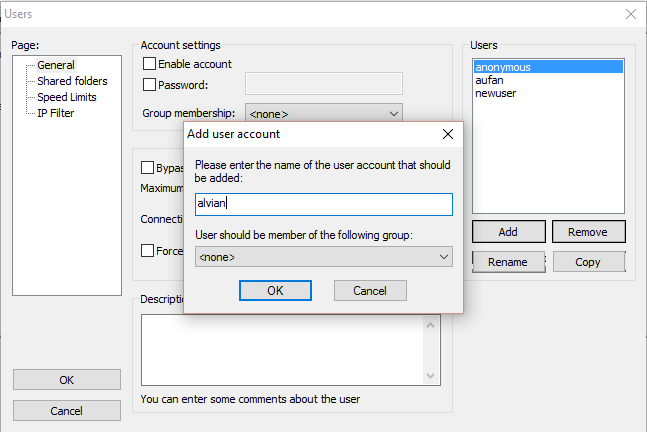Tick the Force checkbox under Connection
The image size is (647, 432).
[x=148, y=251]
